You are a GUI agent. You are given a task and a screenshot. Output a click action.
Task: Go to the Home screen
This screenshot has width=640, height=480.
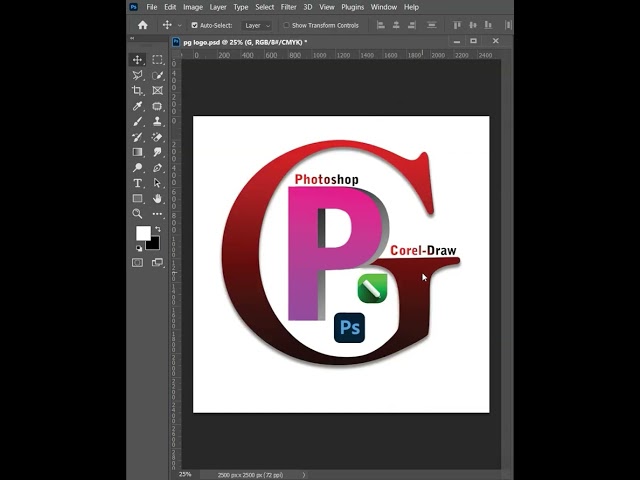point(142,25)
